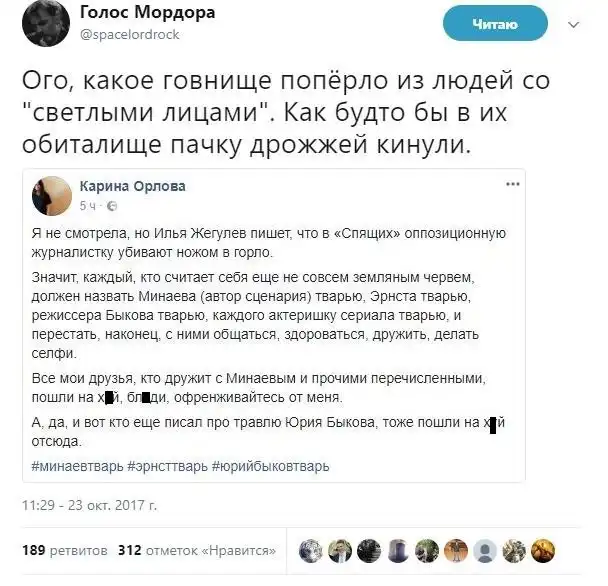Click the default gray silhouette liker avatar

click(485, 551)
